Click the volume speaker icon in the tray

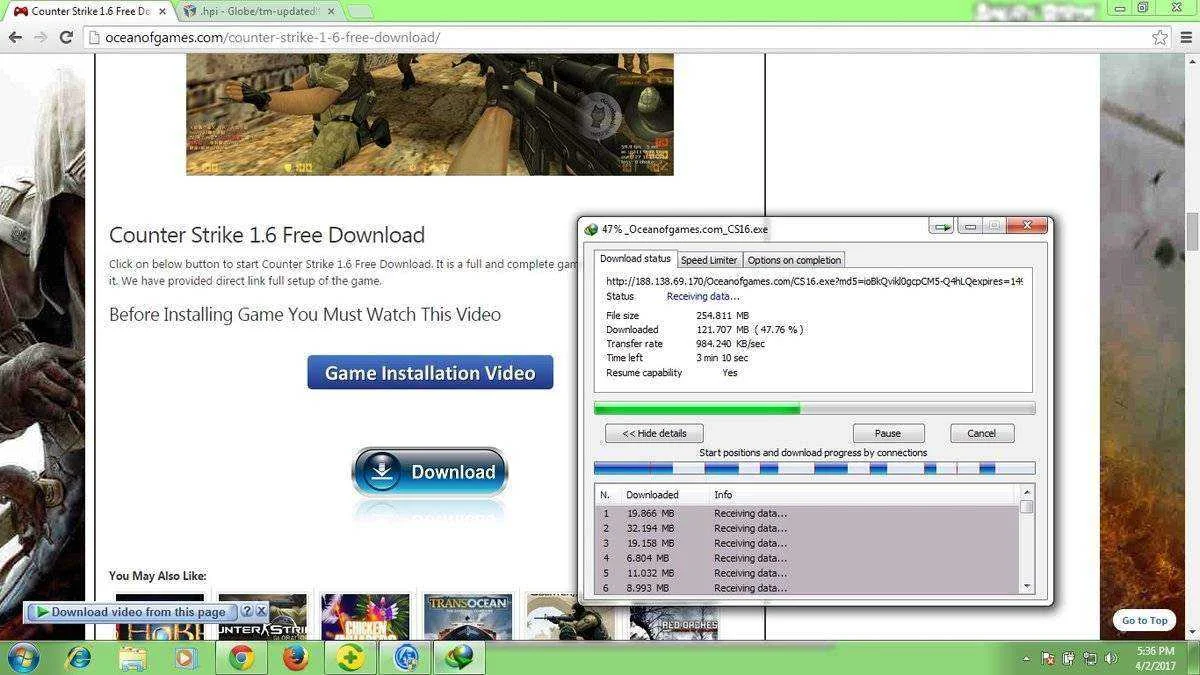(x=1109, y=659)
